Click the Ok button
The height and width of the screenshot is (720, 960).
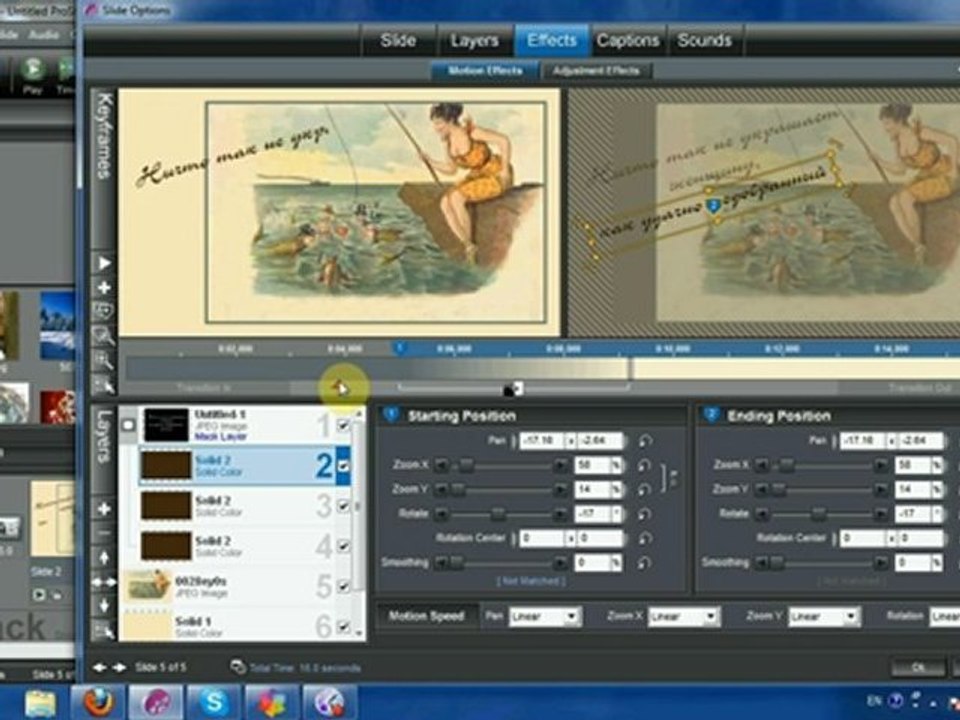tap(918, 667)
